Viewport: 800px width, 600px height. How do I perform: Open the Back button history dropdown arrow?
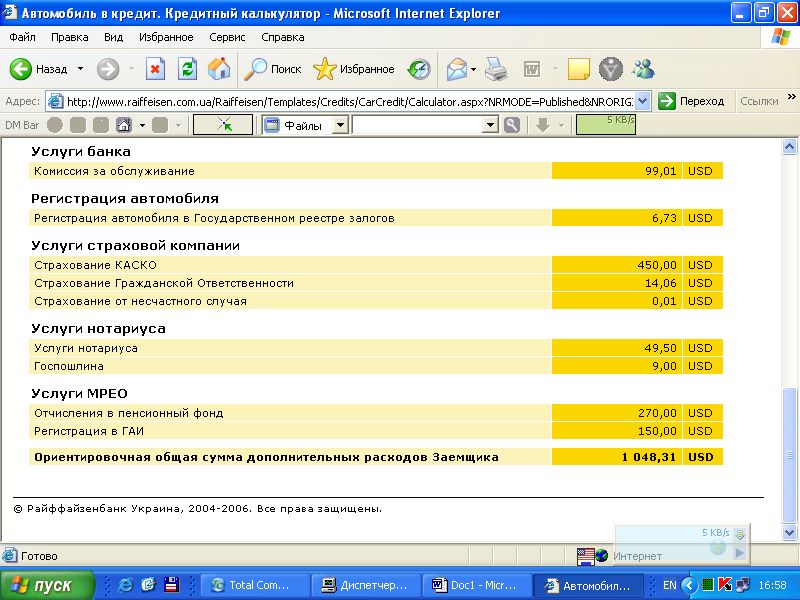(x=80, y=69)
